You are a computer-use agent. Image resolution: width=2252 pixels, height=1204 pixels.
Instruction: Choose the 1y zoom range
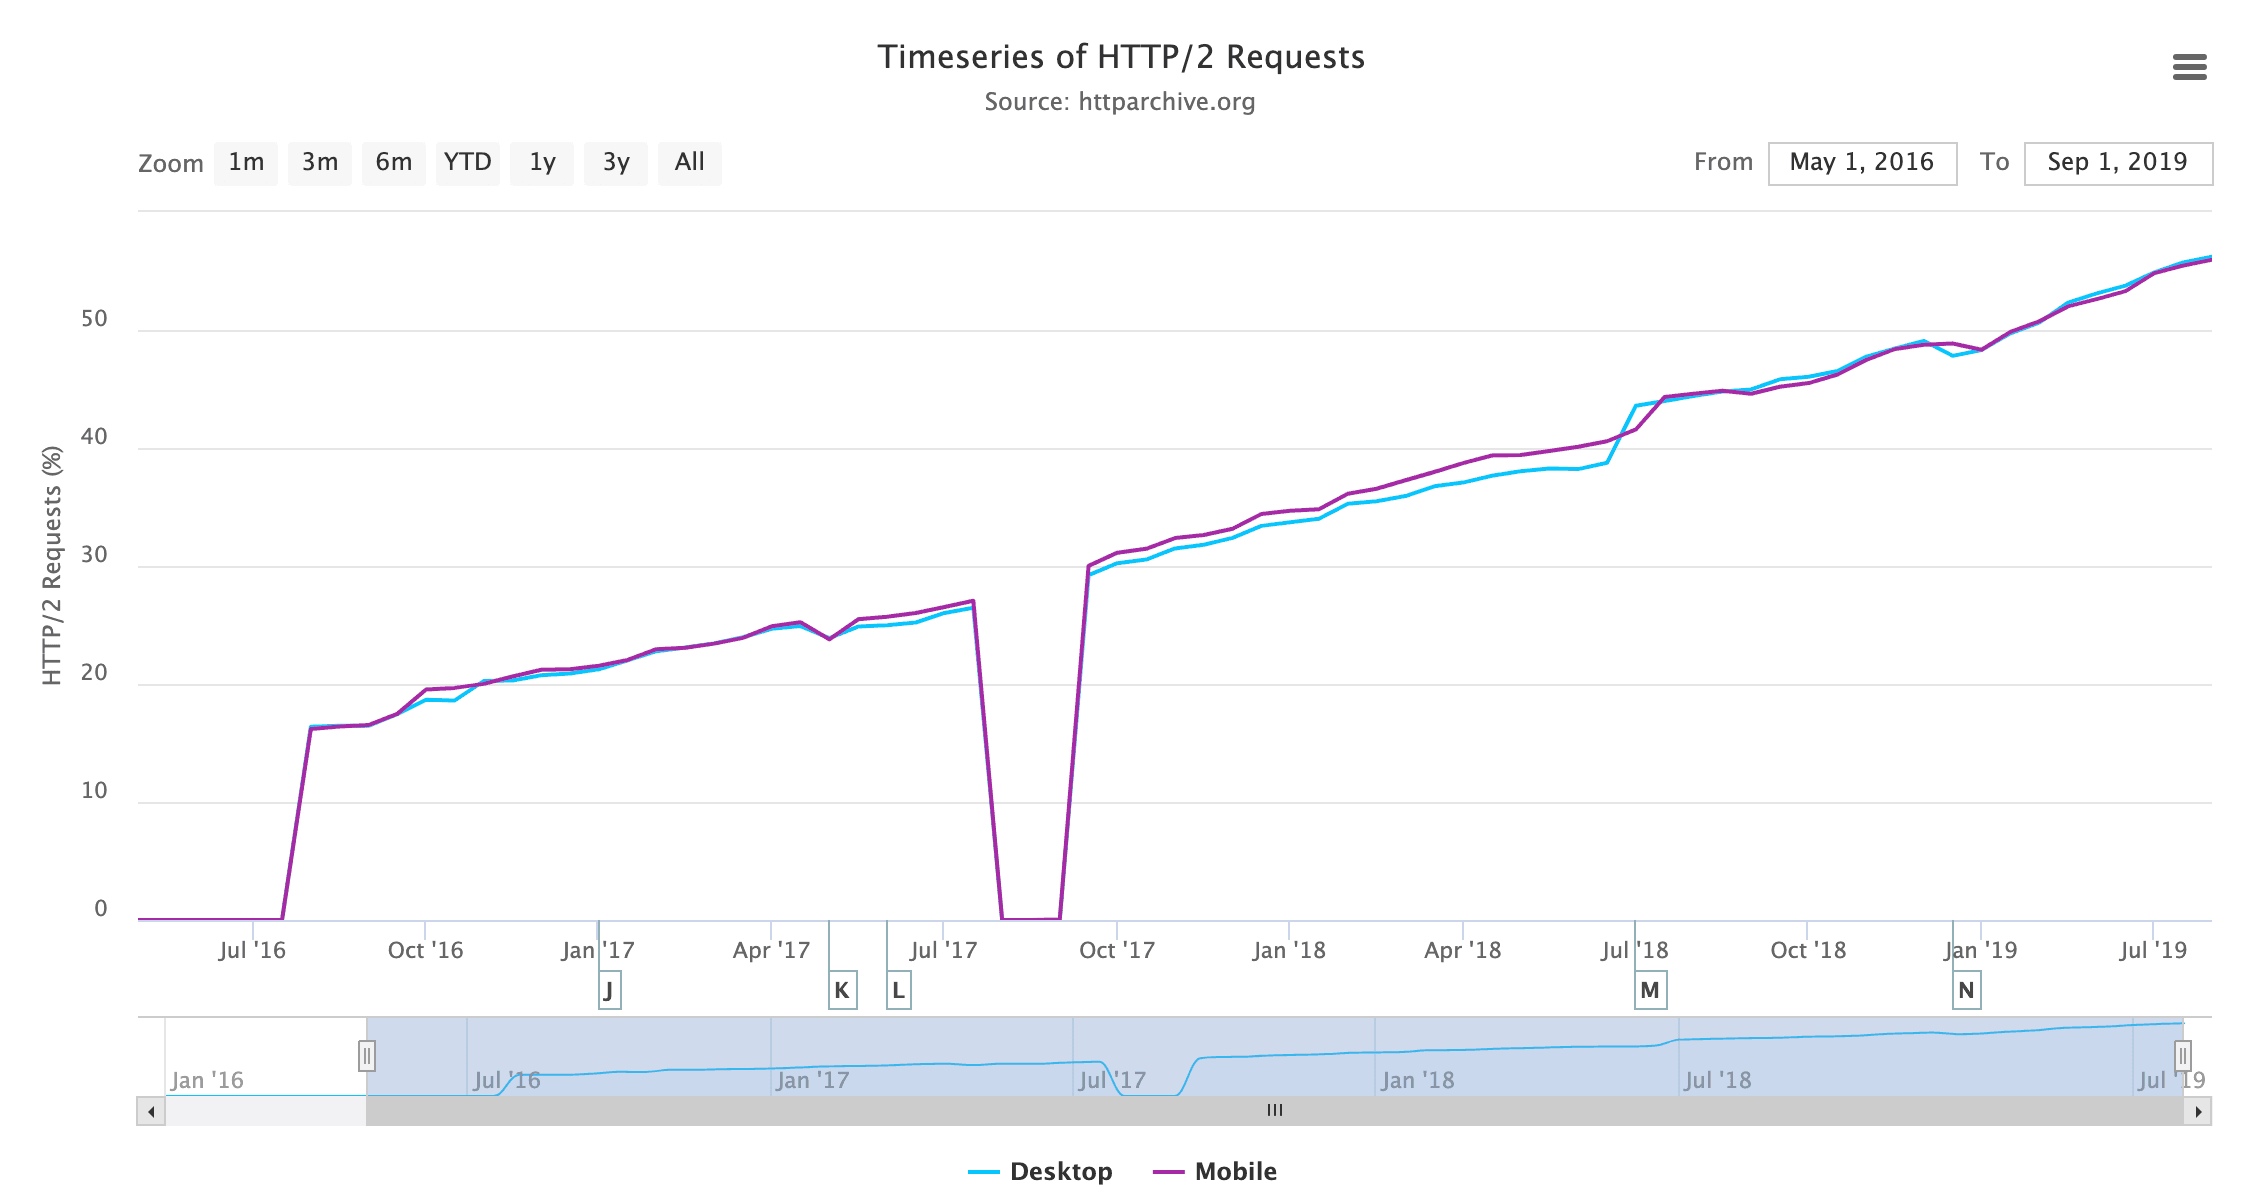[542, 162]
